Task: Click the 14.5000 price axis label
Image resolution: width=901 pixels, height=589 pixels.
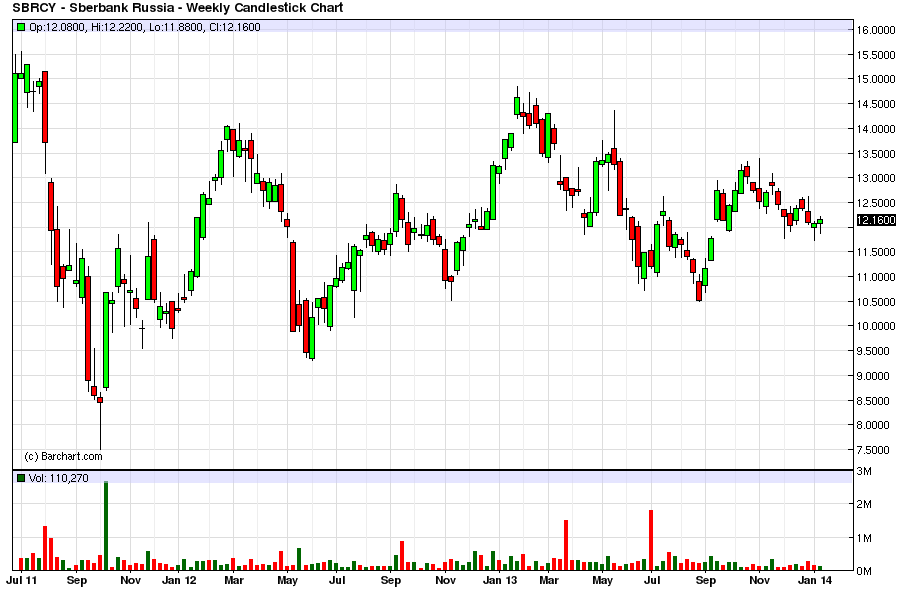Action: [x=876, y=104]
